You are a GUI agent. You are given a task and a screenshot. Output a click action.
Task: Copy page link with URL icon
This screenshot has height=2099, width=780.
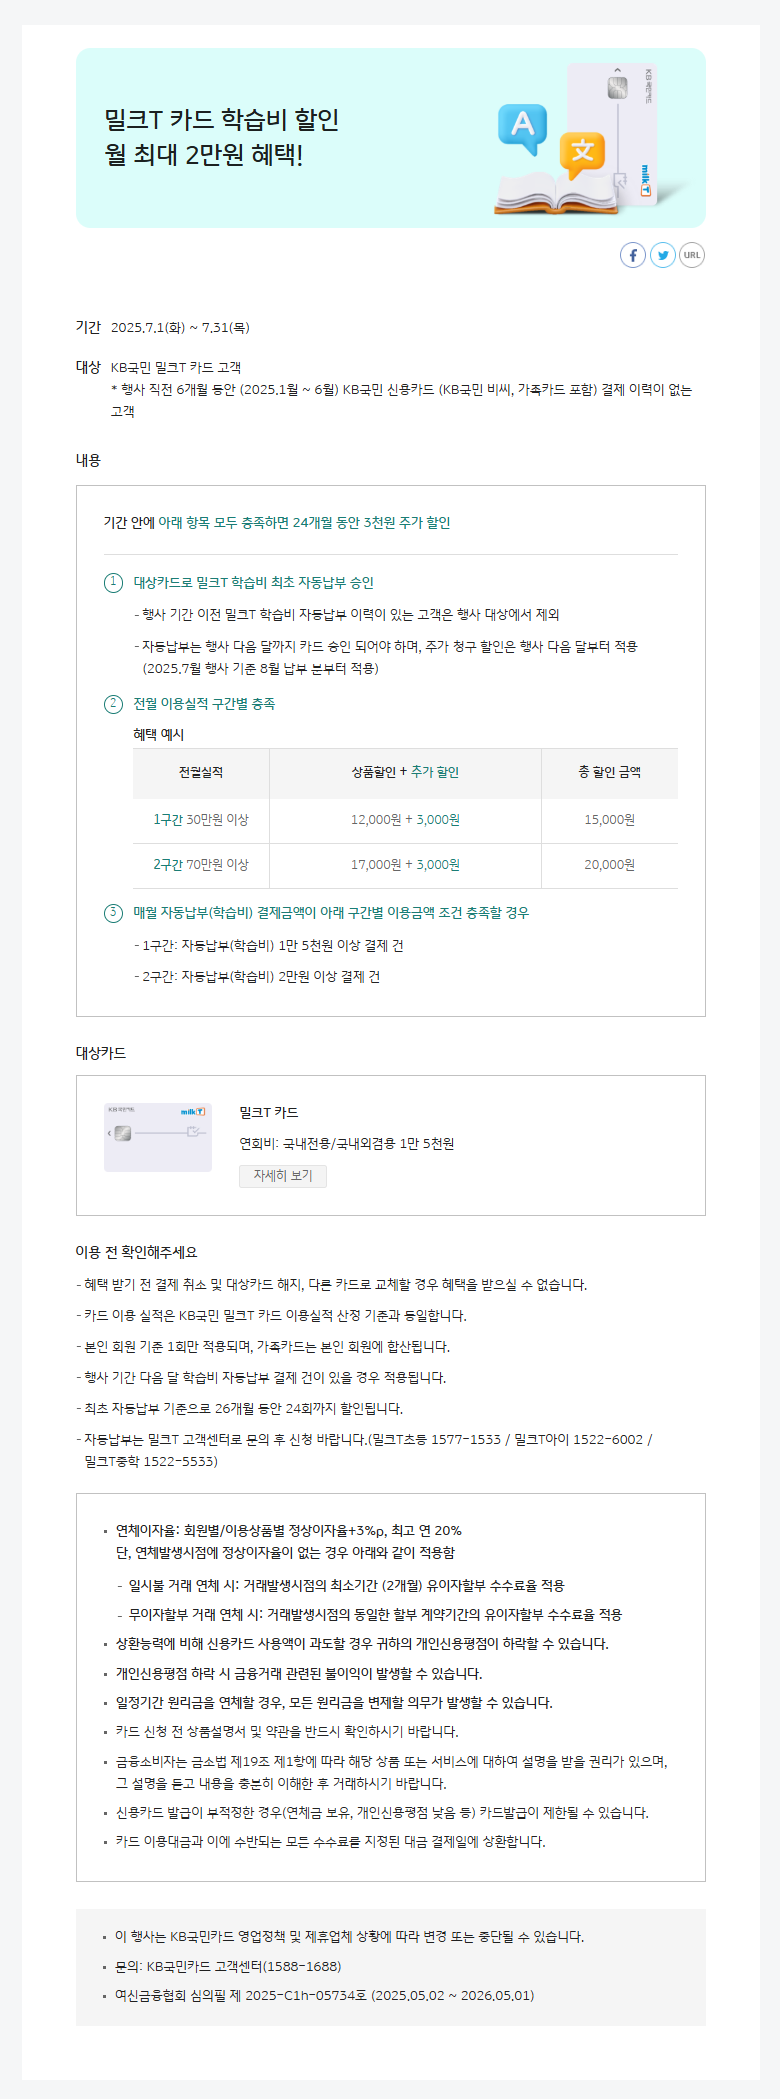coord(692,255)
